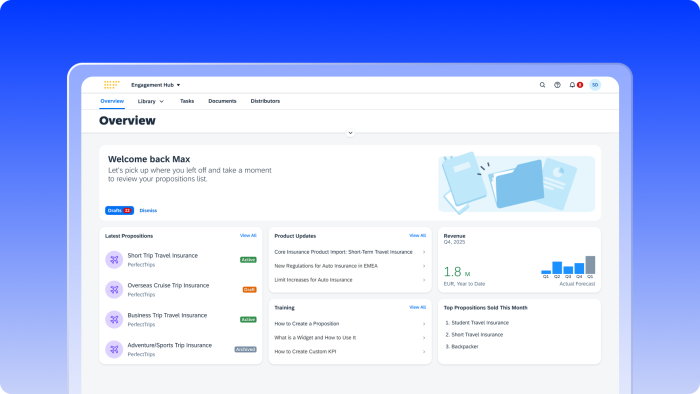Switch to the Documents tab
This screenshot has height=394, width=700.
(222, 101)
